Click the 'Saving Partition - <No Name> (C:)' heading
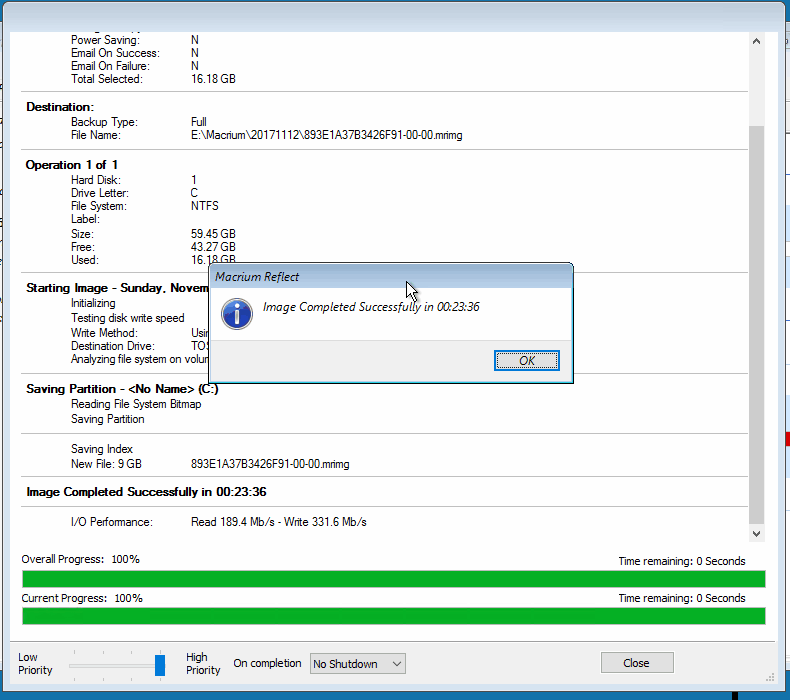This screenshot has width=790, height=700. tap(122, 389)
